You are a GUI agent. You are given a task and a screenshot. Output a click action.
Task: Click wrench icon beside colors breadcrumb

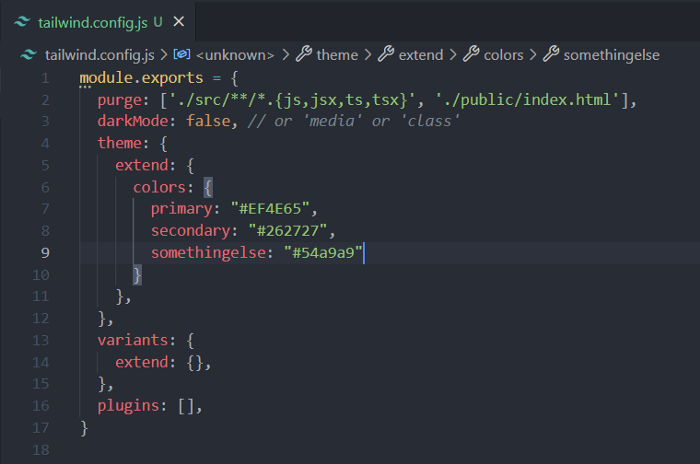(471, 54)
